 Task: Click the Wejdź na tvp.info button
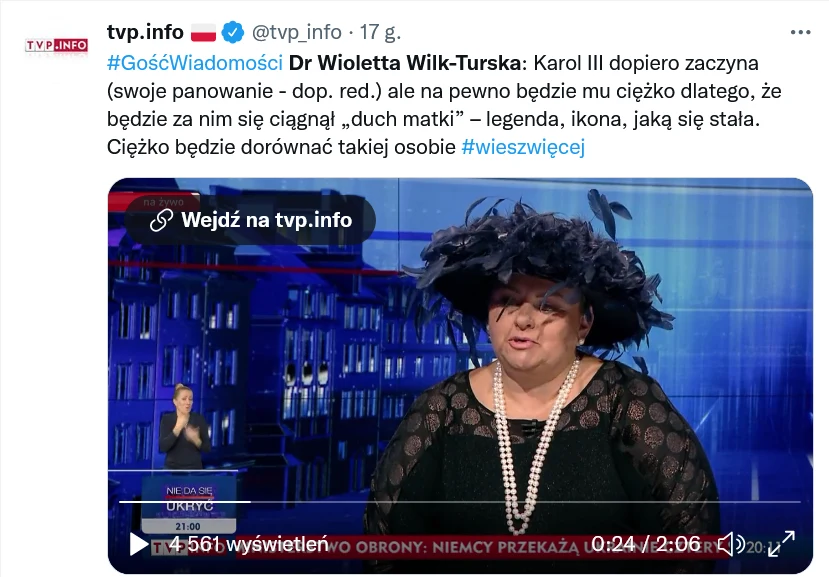coord(250,220)
